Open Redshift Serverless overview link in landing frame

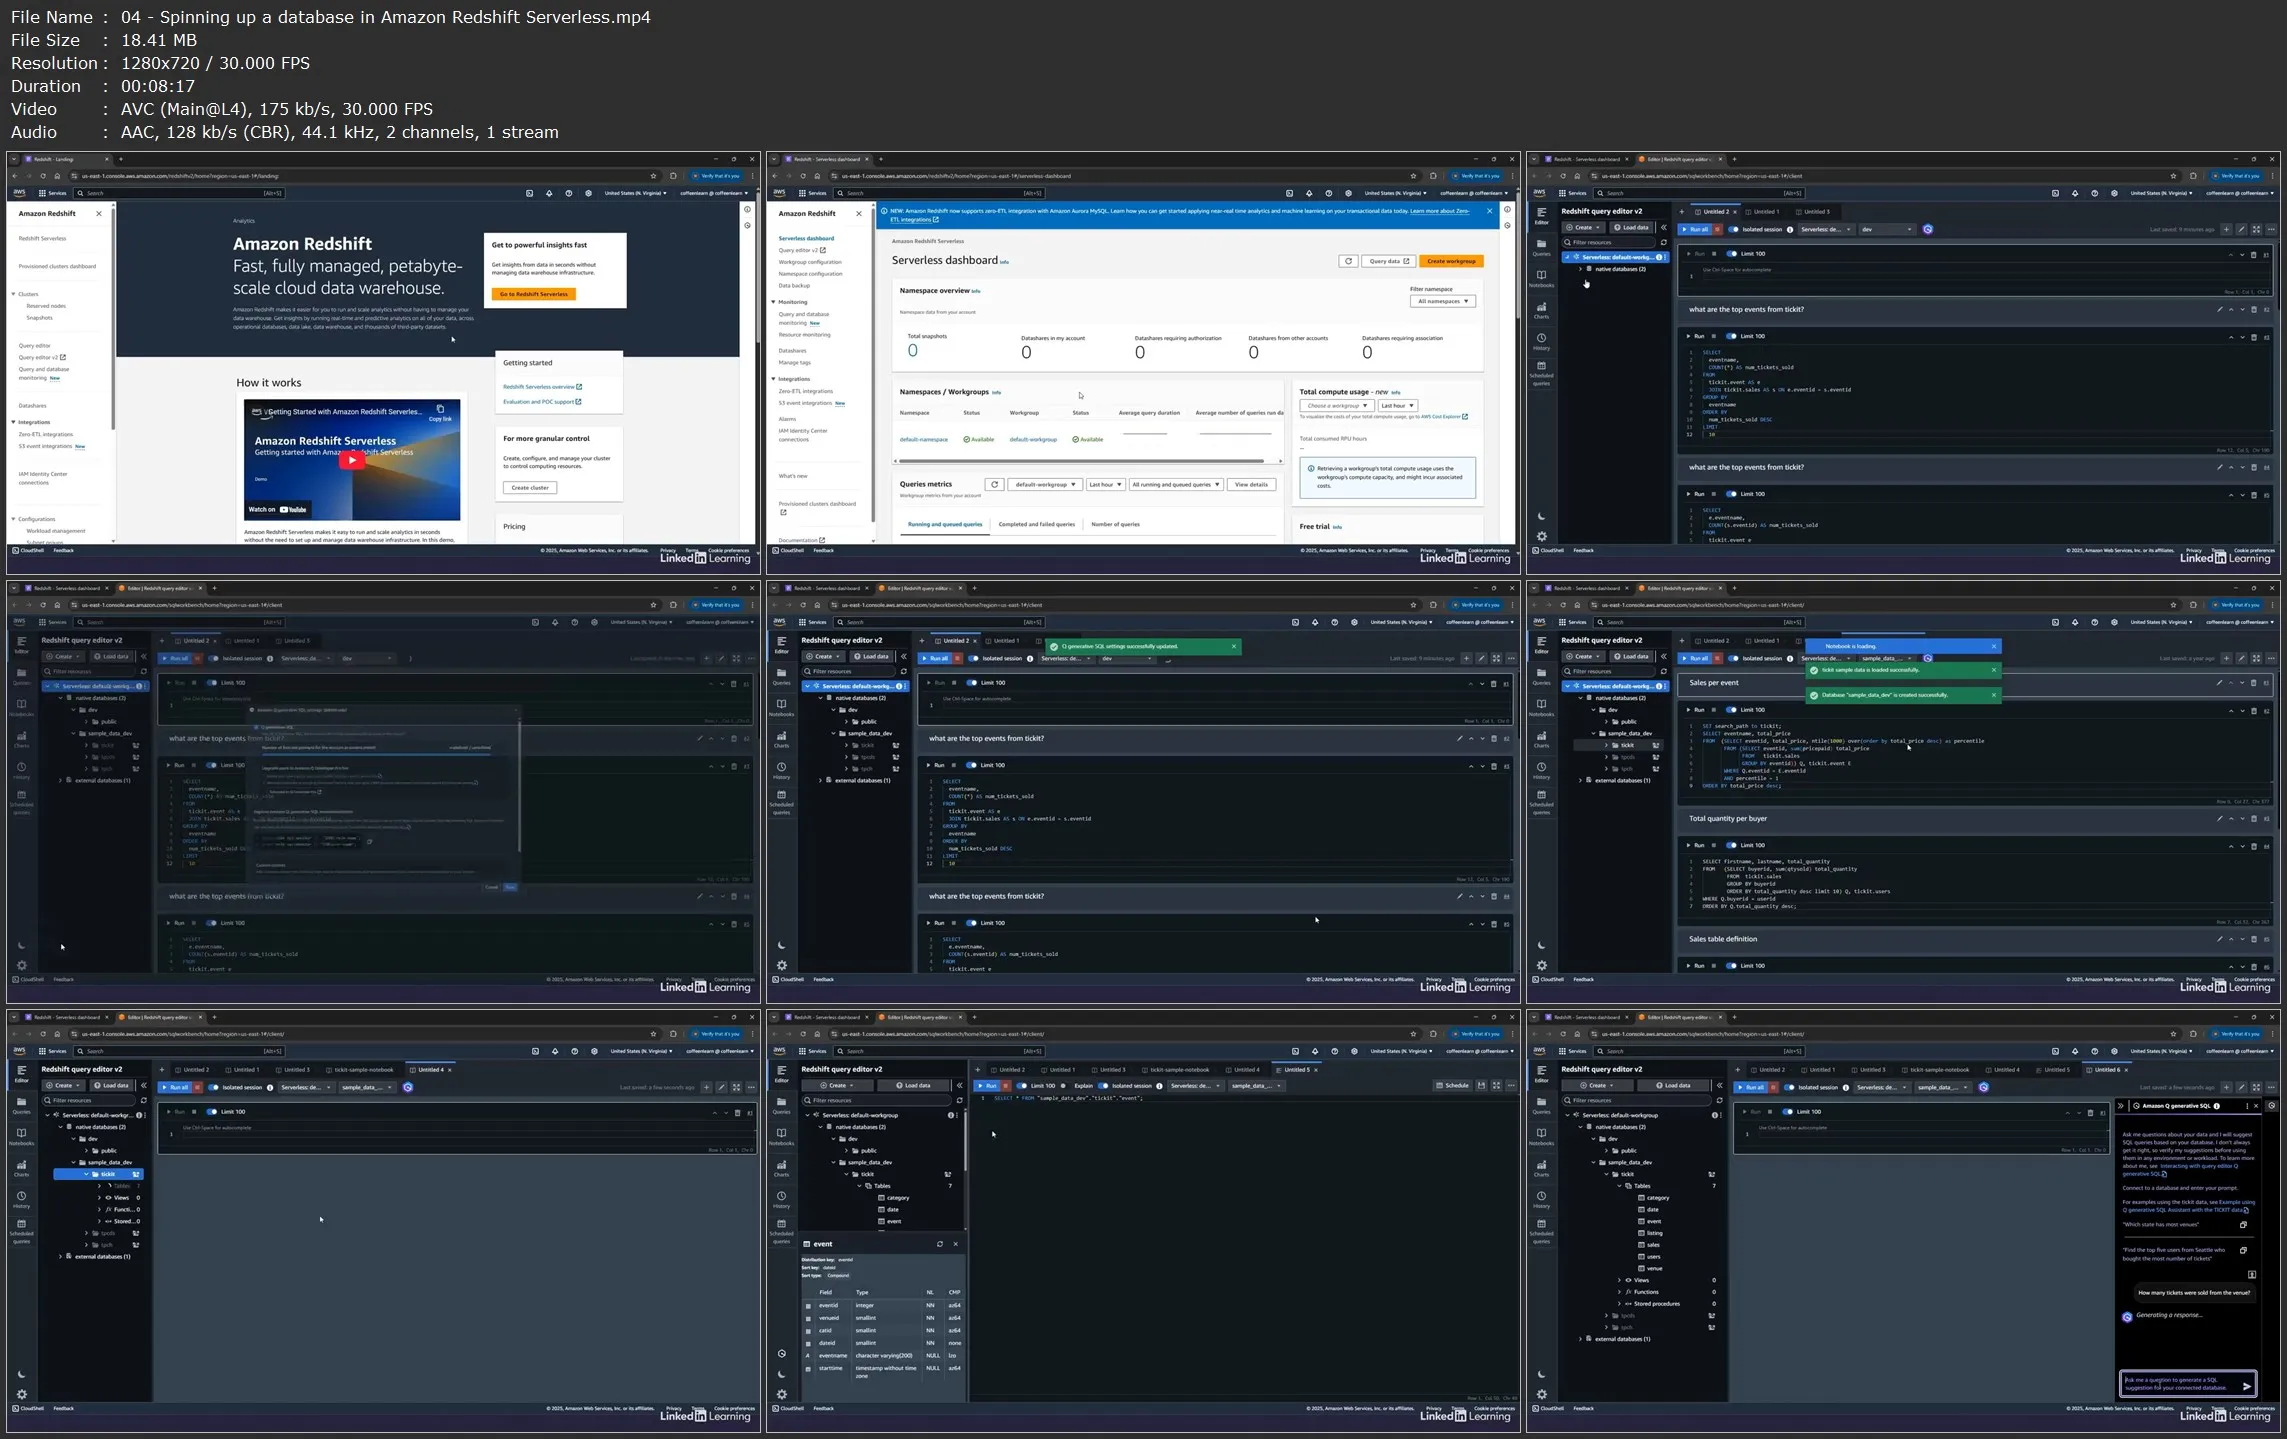coord(541,387)
